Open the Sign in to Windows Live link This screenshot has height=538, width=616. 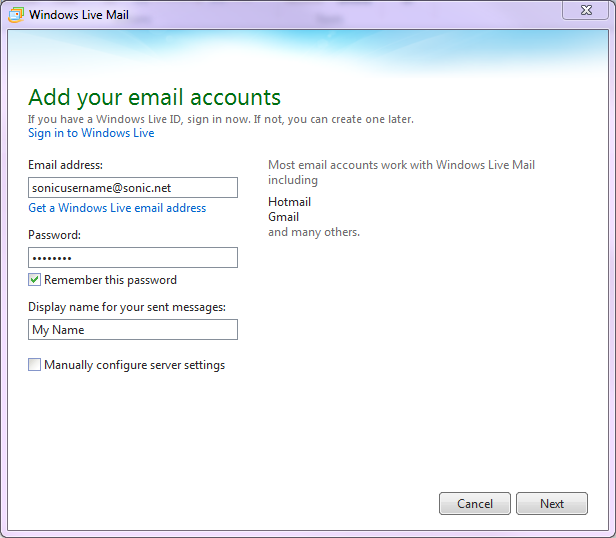pos(91,133)
